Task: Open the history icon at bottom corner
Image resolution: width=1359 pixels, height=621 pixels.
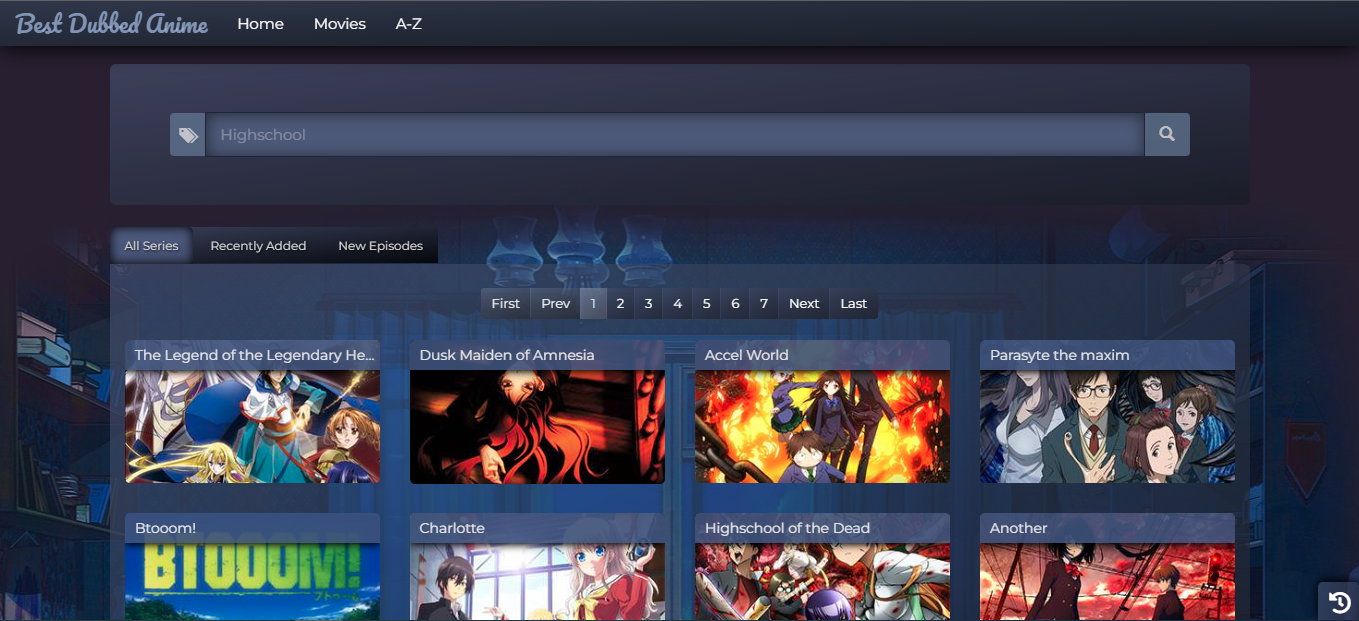Action: [1339, 602]
